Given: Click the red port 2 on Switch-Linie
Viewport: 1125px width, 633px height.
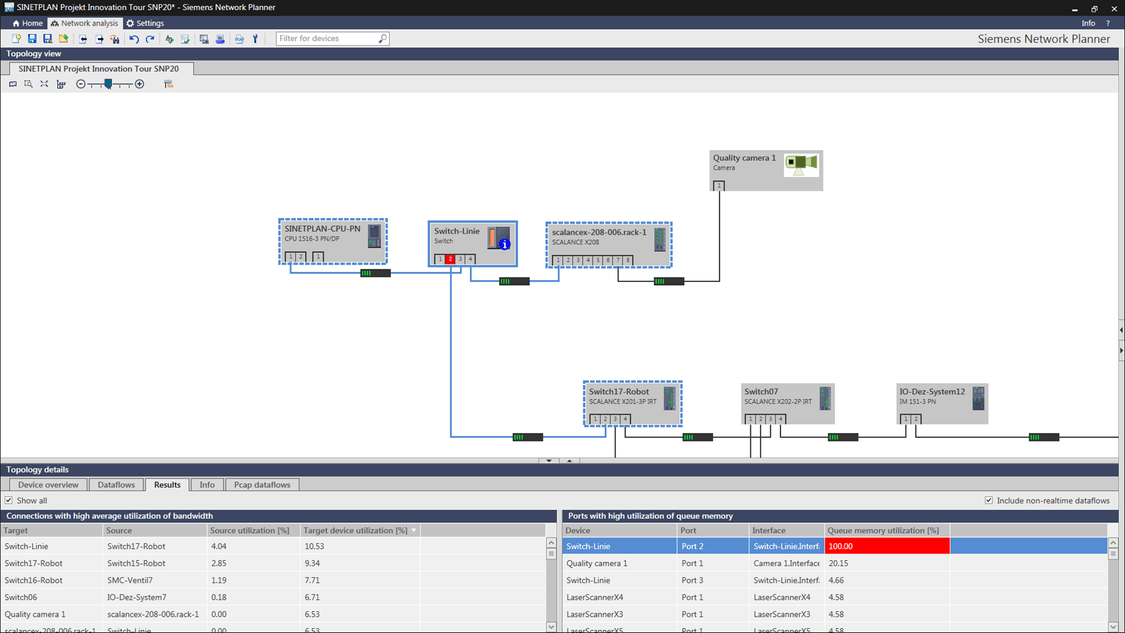Looking at the screenshot, I should click(x=450, y=259).
